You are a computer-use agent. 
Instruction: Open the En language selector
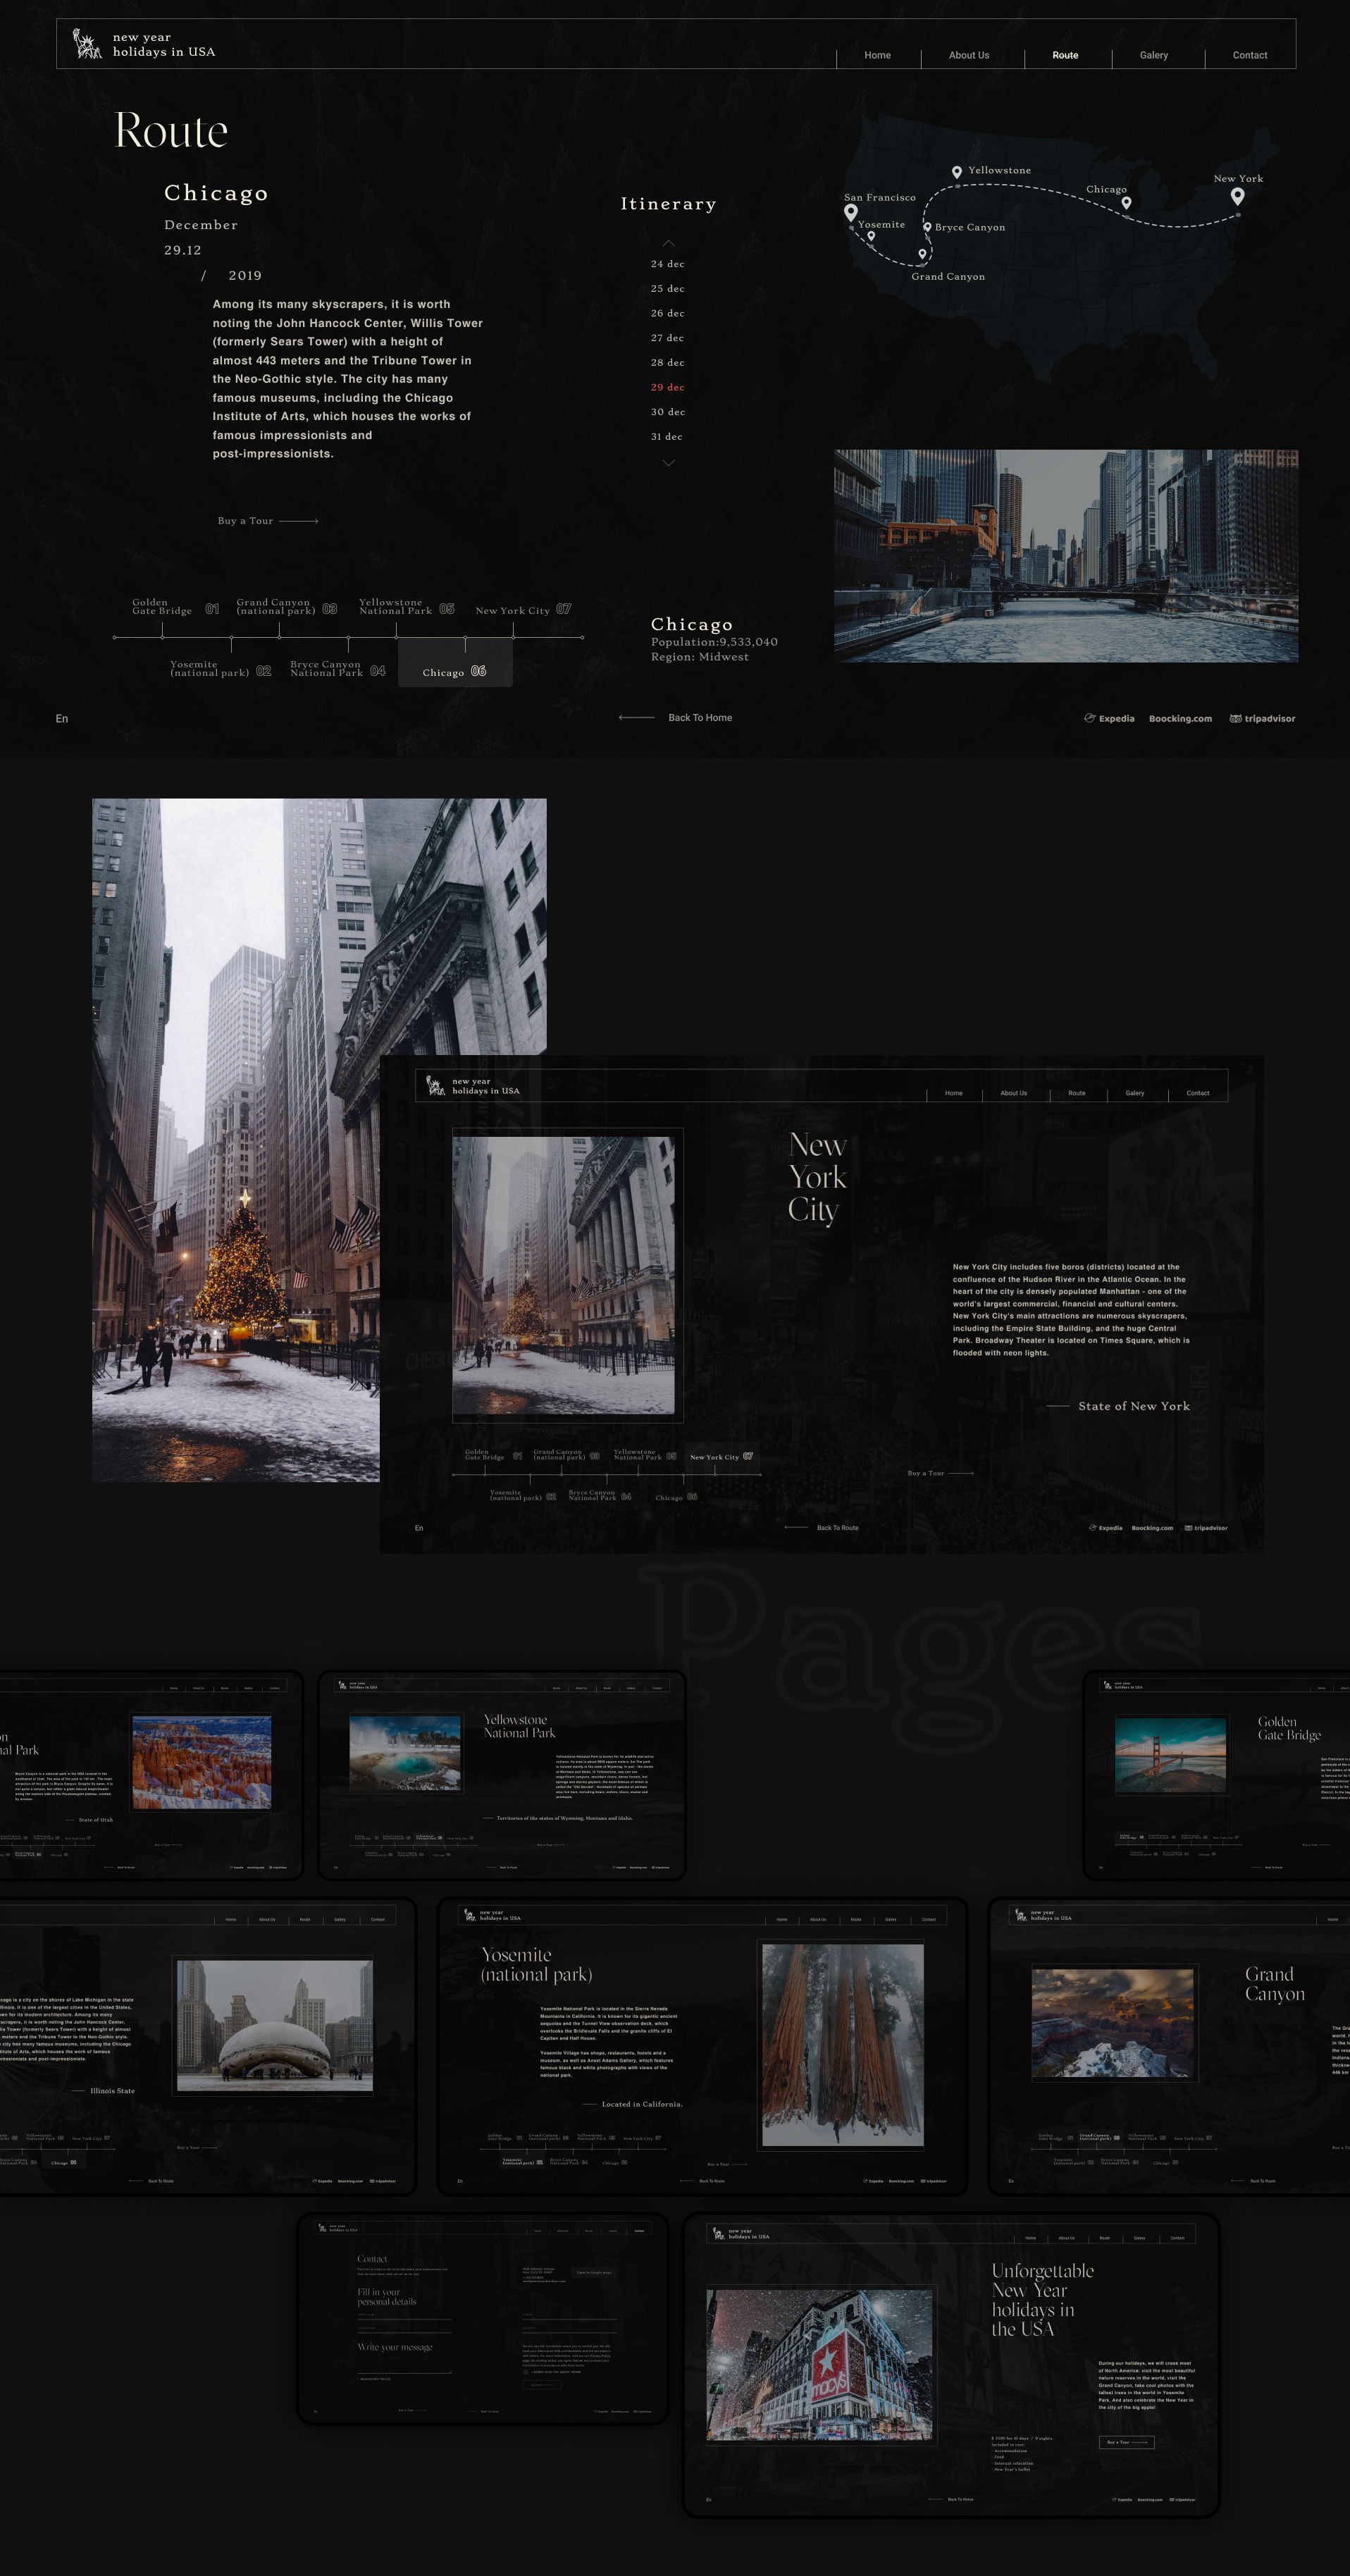62,719
